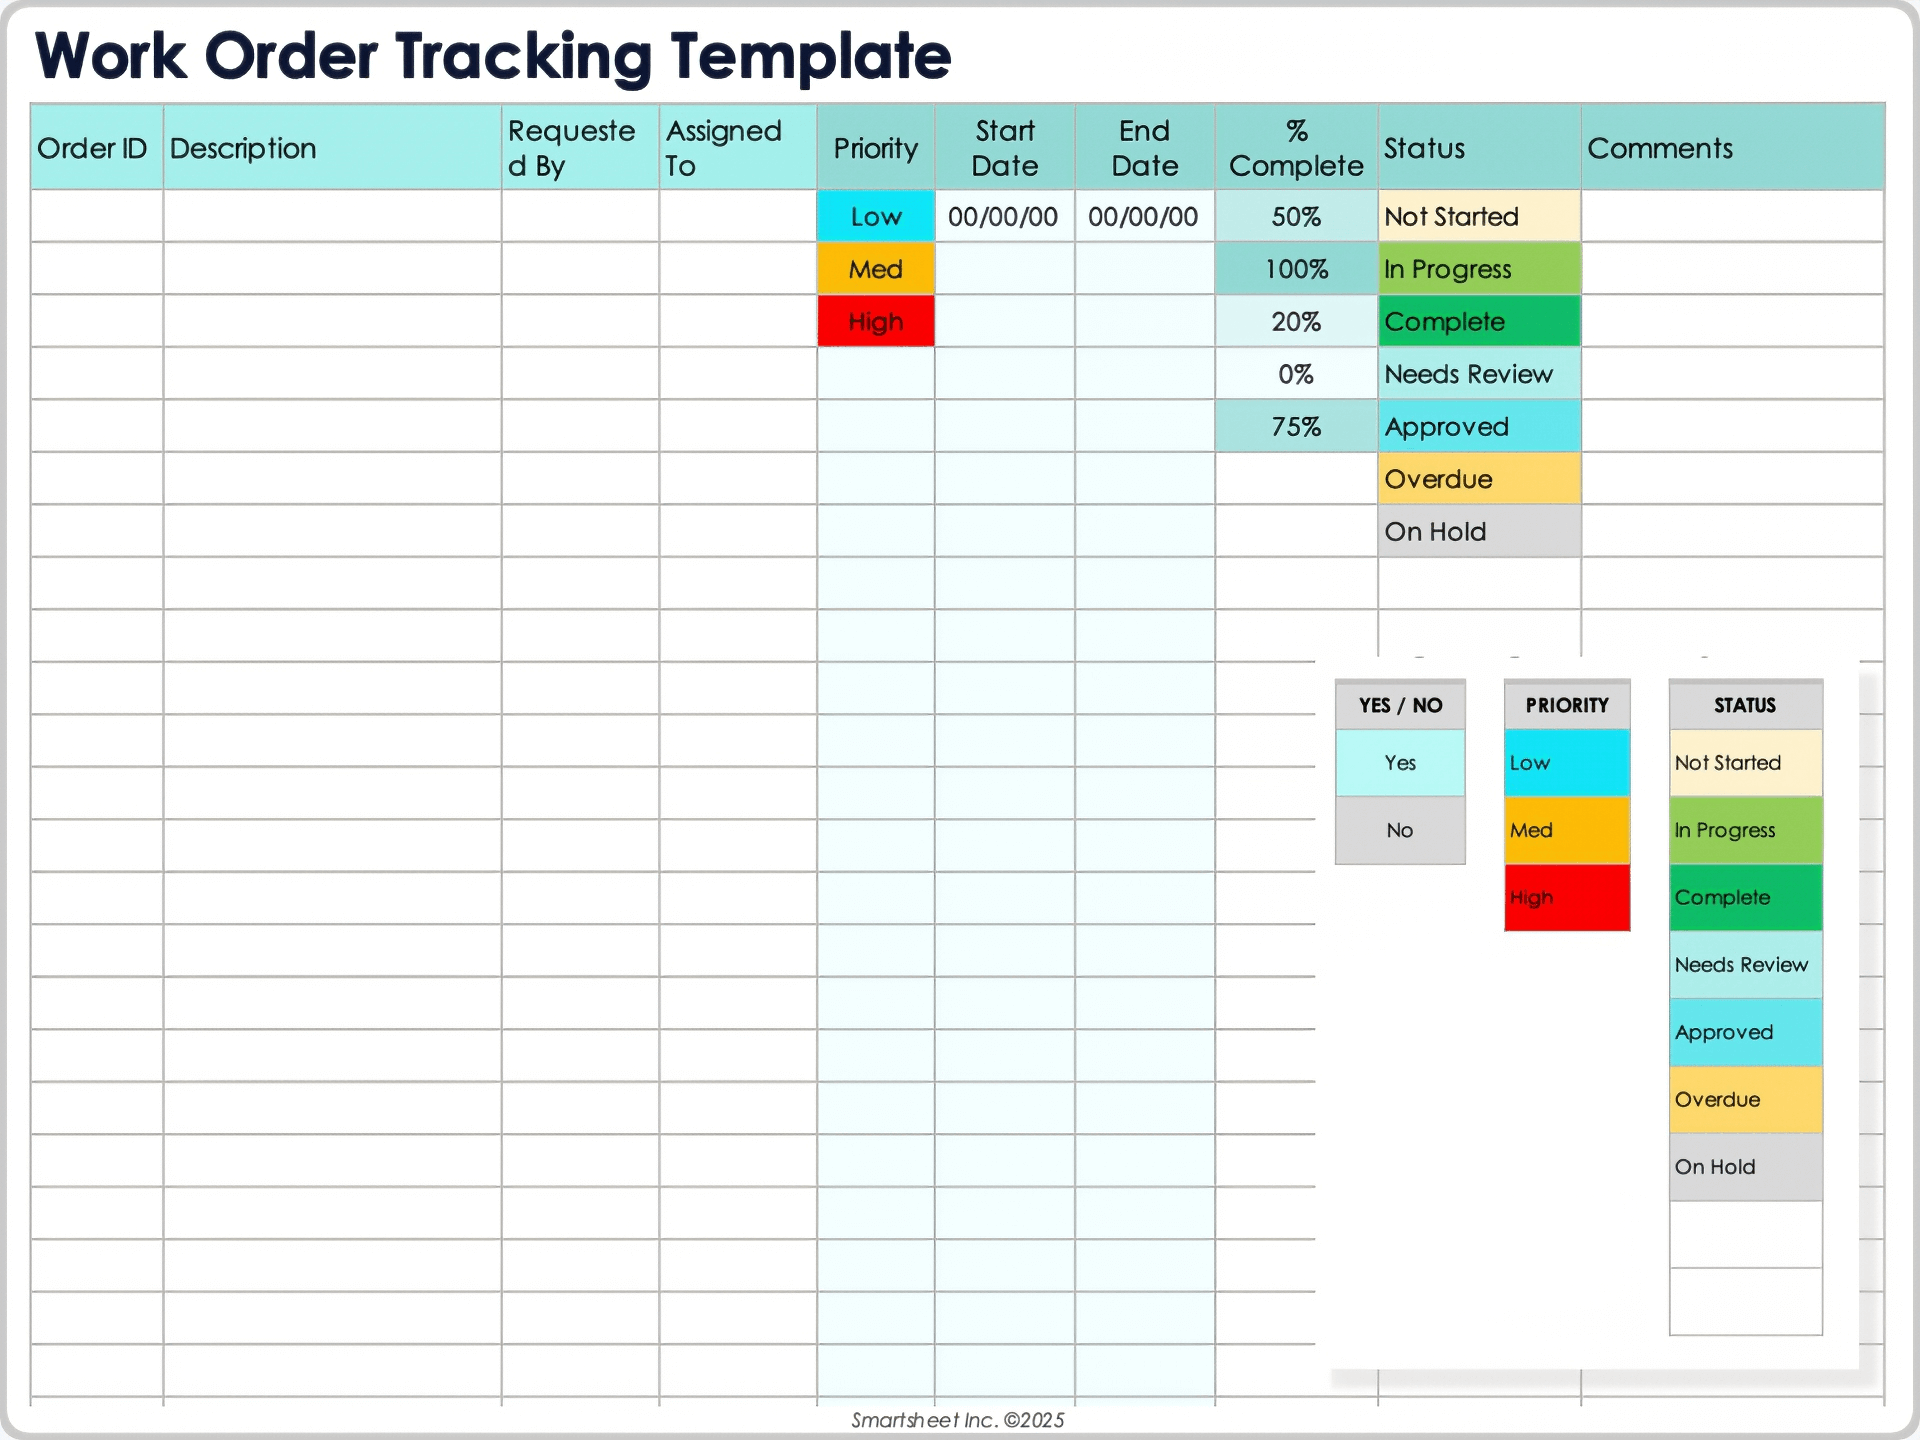
Task: Click On Hold in the Status legend
Action: coord(1746,1166)
